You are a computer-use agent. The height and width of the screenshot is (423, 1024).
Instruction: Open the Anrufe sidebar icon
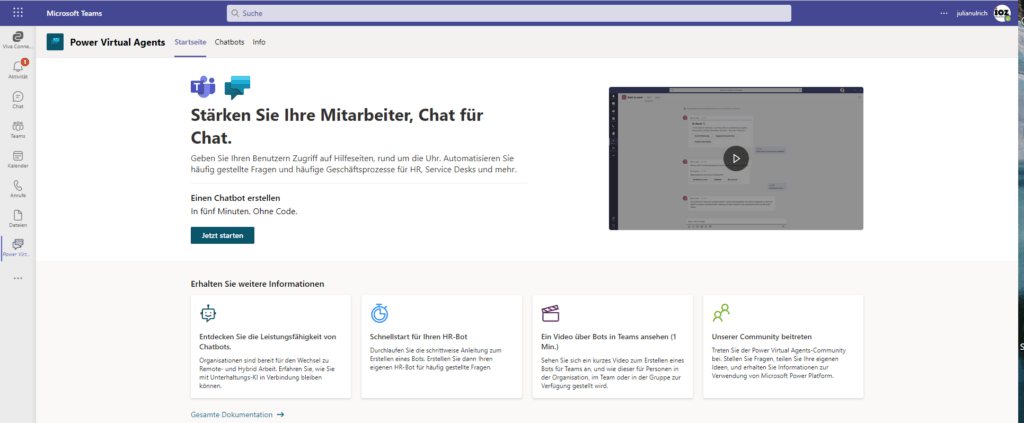pyautogui.click(x=18, y=189)
